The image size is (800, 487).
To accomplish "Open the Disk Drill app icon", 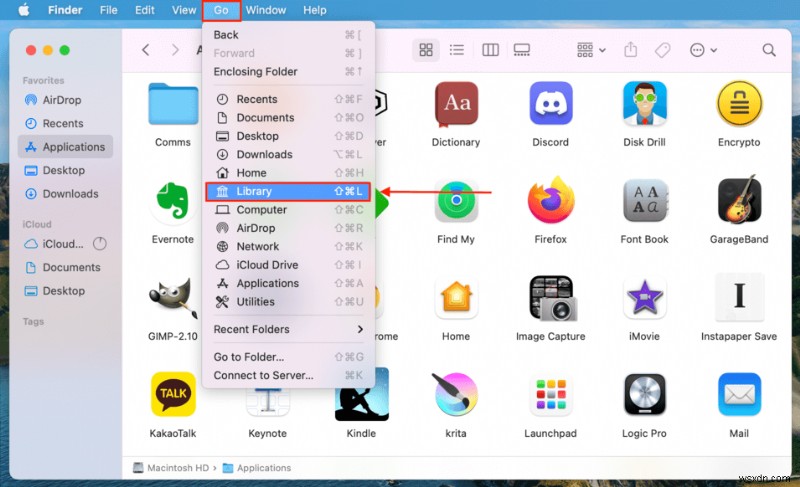I will [x=644, y=104].
